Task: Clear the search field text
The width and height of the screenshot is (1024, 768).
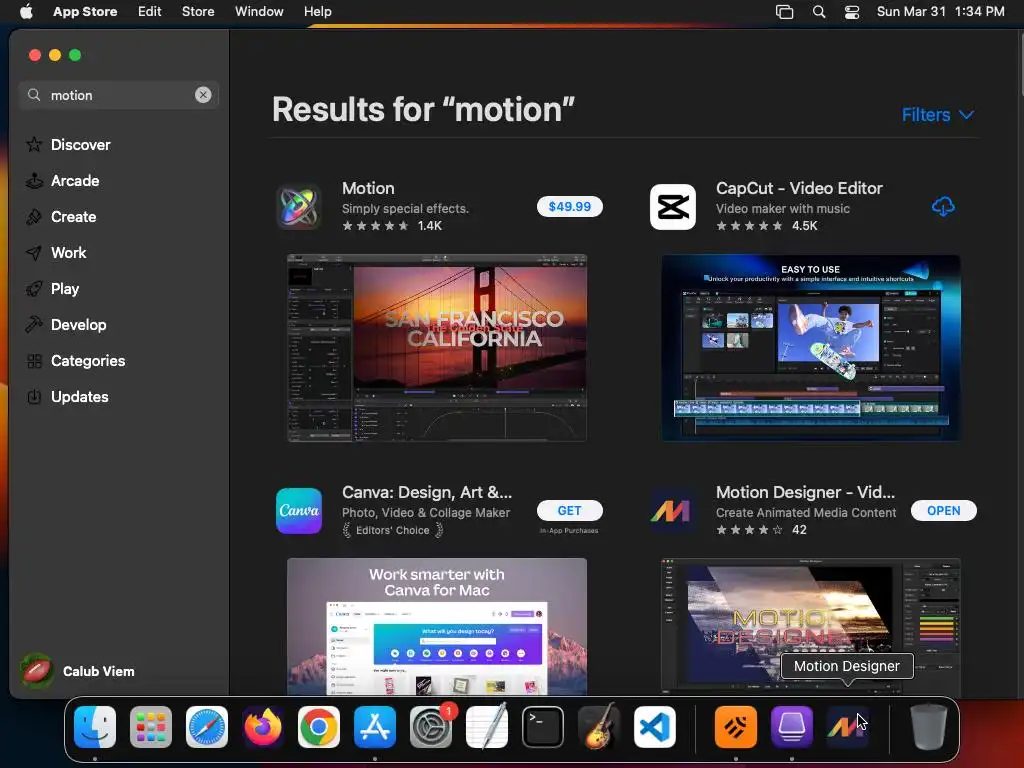Action: tap(203, 95)
